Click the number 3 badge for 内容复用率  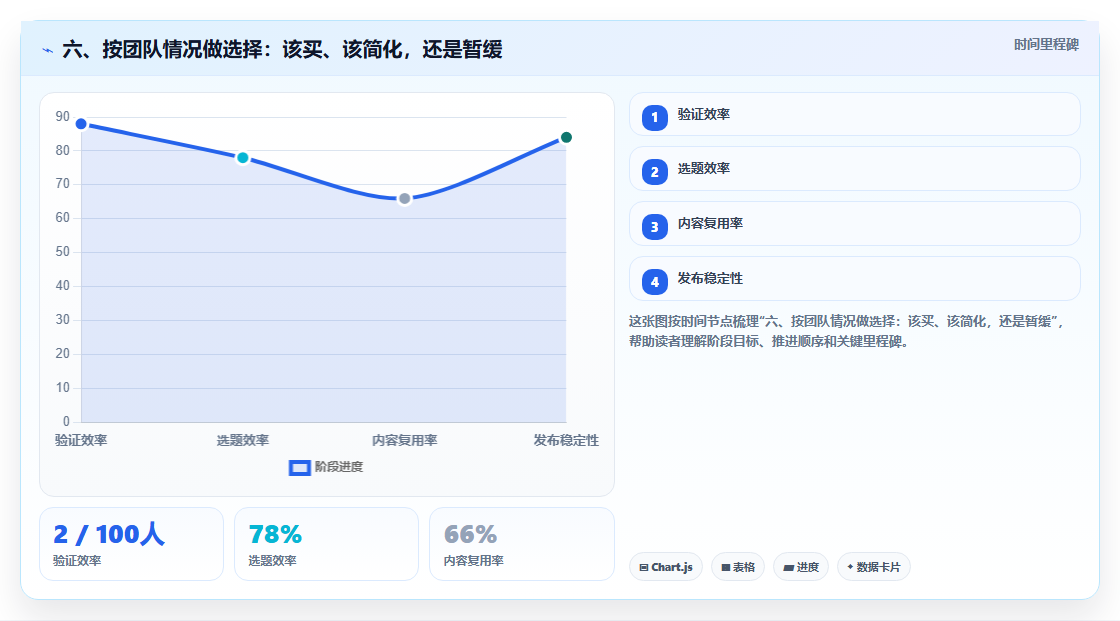click(654, 227)
